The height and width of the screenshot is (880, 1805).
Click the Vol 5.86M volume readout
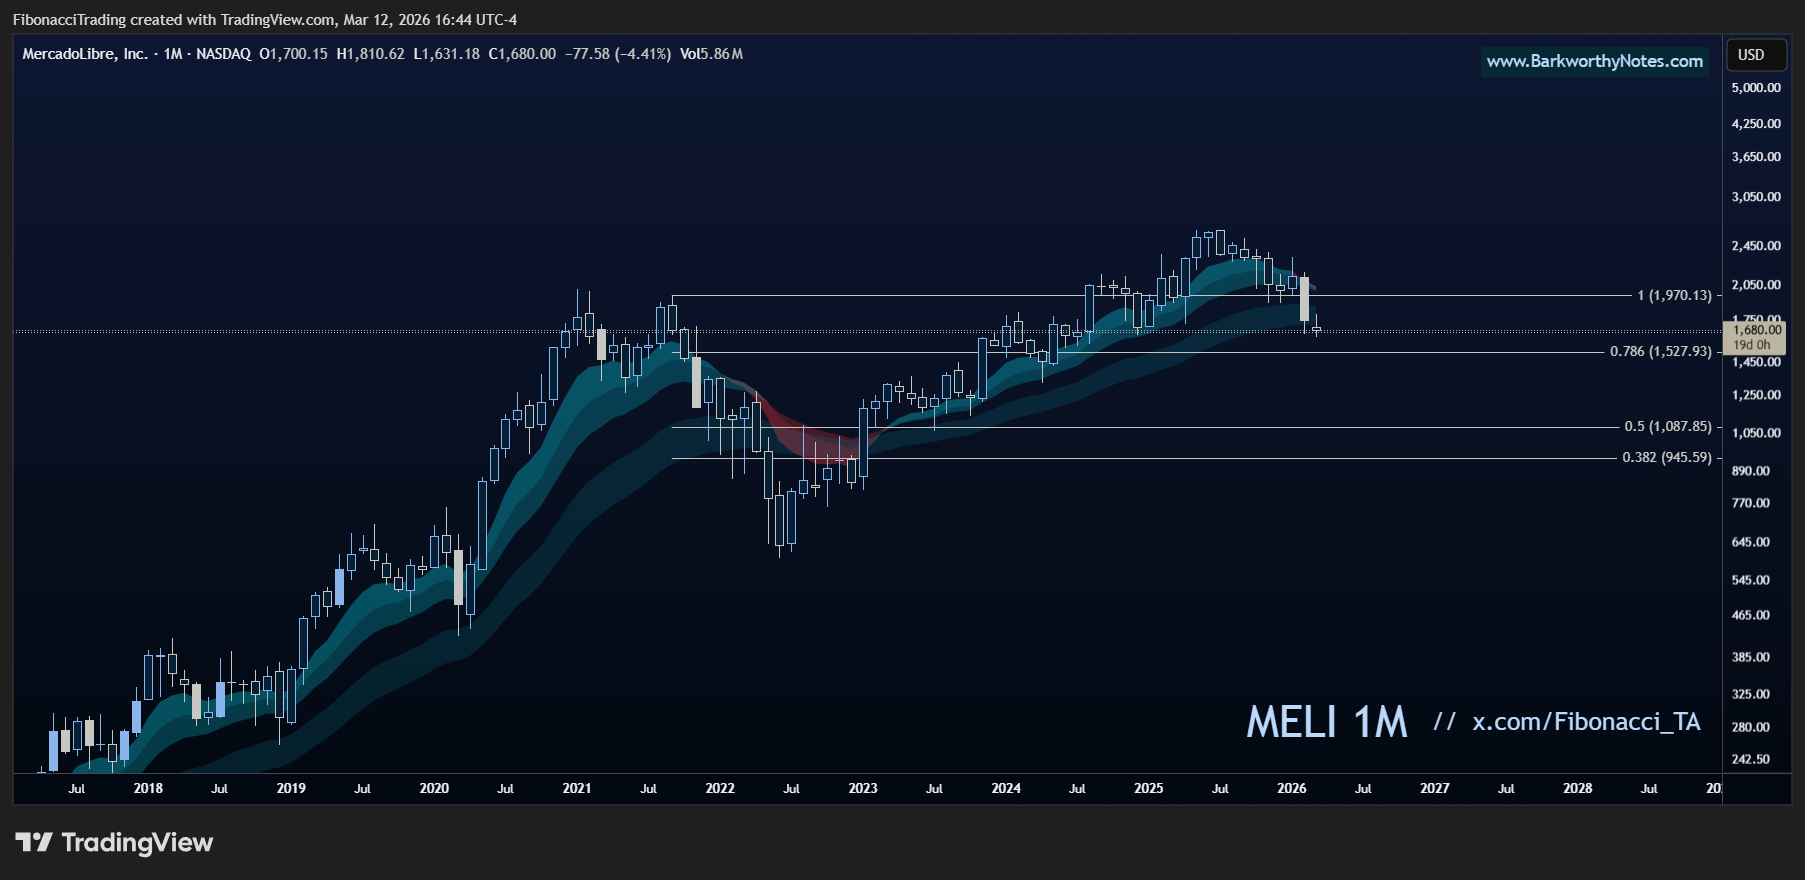tap(711, 54)
